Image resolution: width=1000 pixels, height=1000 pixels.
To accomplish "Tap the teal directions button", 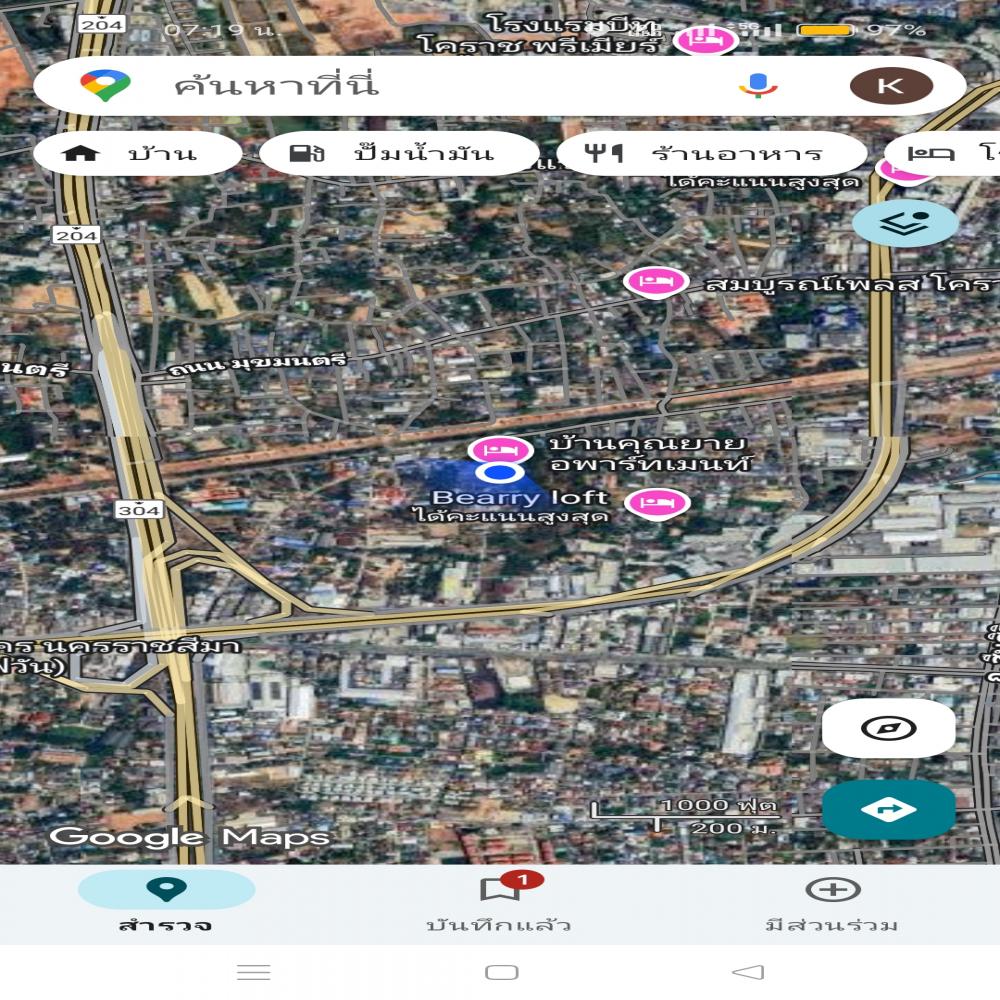I will pos(888,809).
